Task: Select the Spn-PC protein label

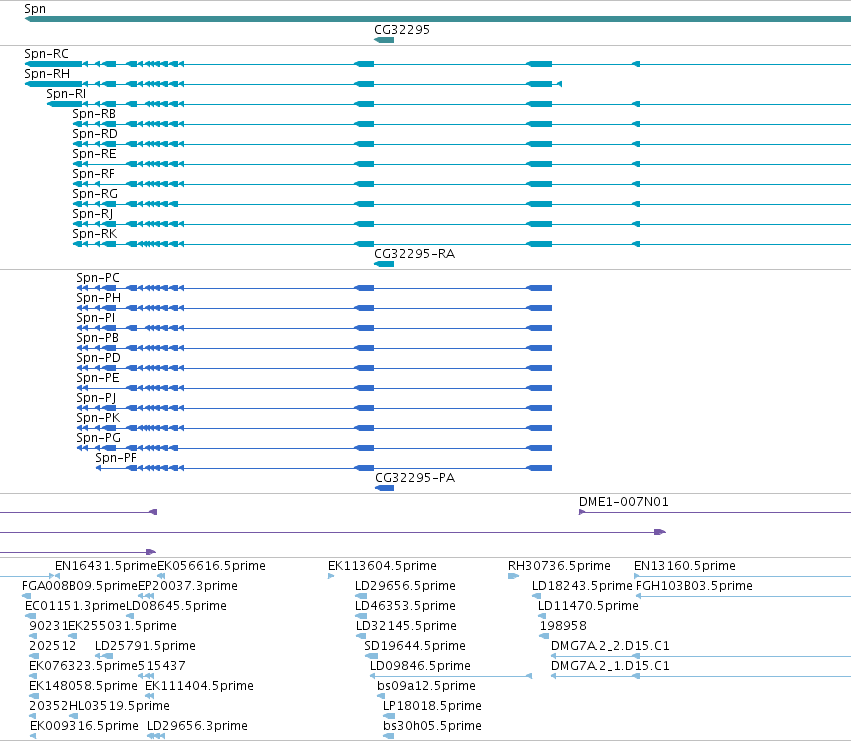Action: [98, 278]
